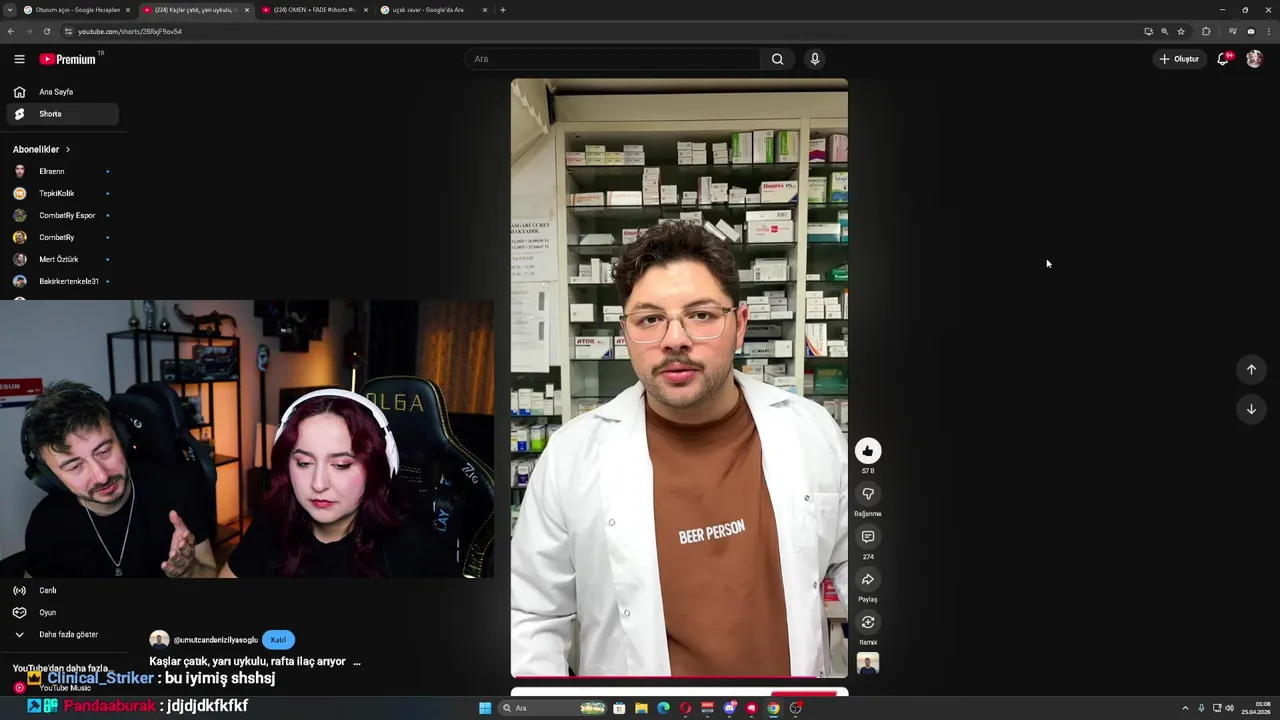Click the search magnifier button

777,59
